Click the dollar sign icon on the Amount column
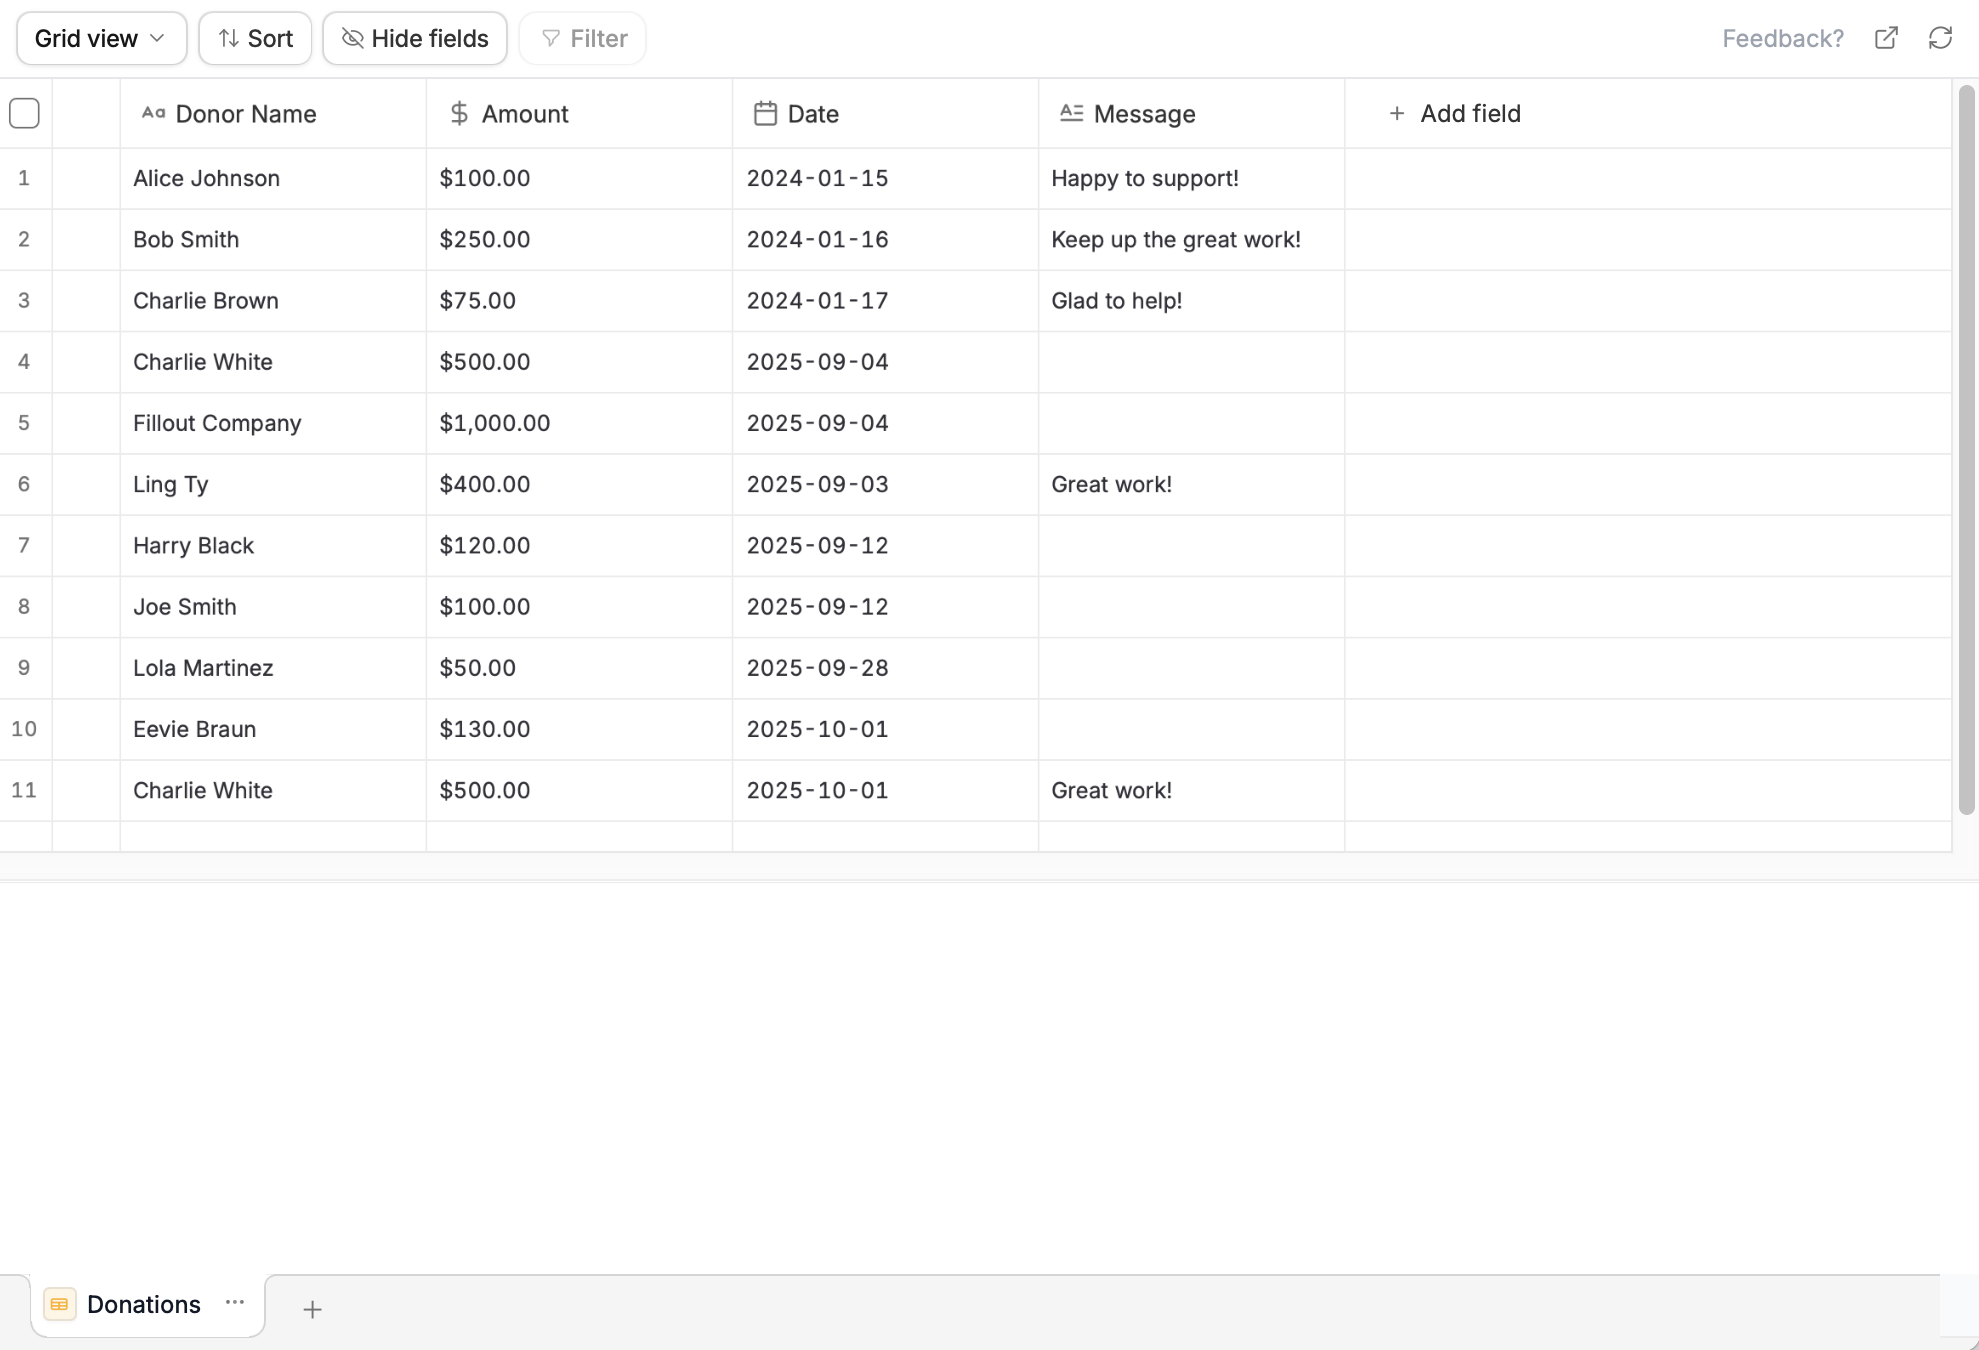Screen dimensions: 1979x1350 tap(458, 113)
